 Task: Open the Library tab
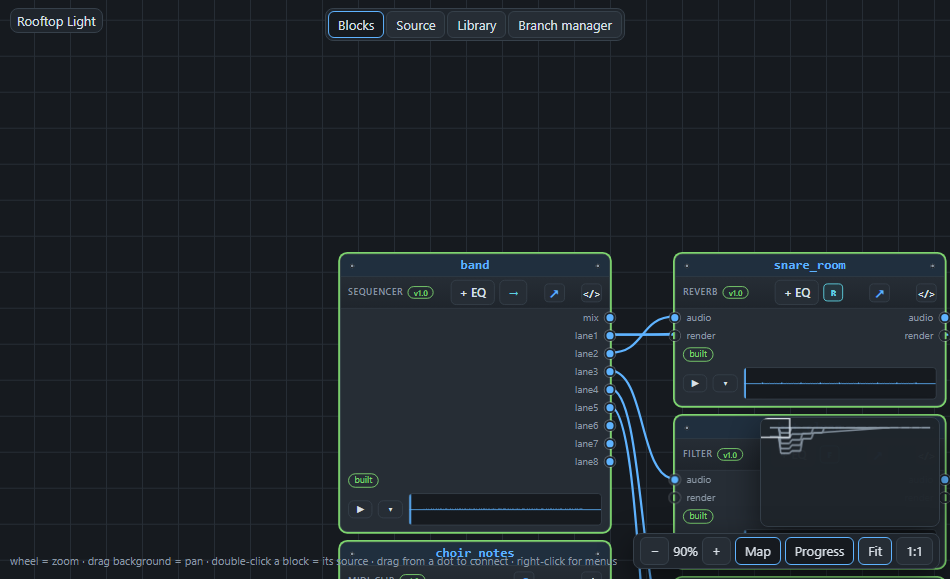click(476, 25)
